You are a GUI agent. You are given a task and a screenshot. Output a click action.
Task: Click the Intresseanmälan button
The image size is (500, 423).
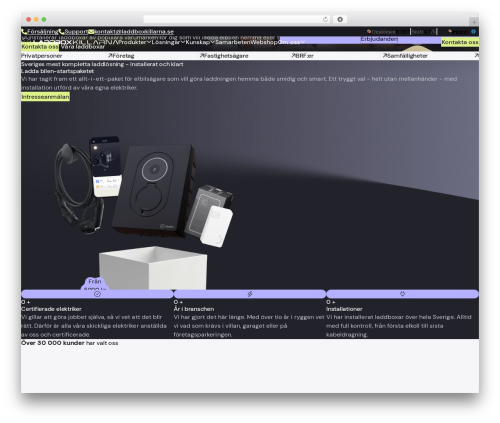[x=45, y=97]
